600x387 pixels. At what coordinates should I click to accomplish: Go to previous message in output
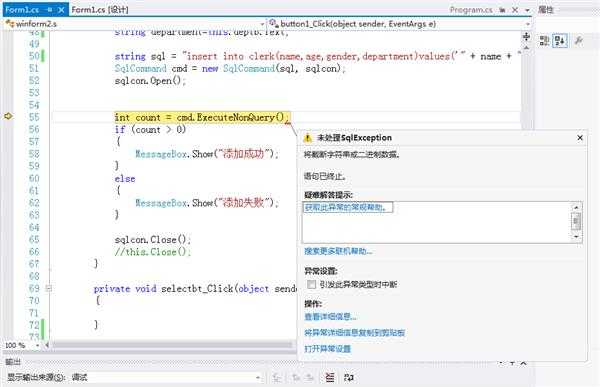pos(295,378)
